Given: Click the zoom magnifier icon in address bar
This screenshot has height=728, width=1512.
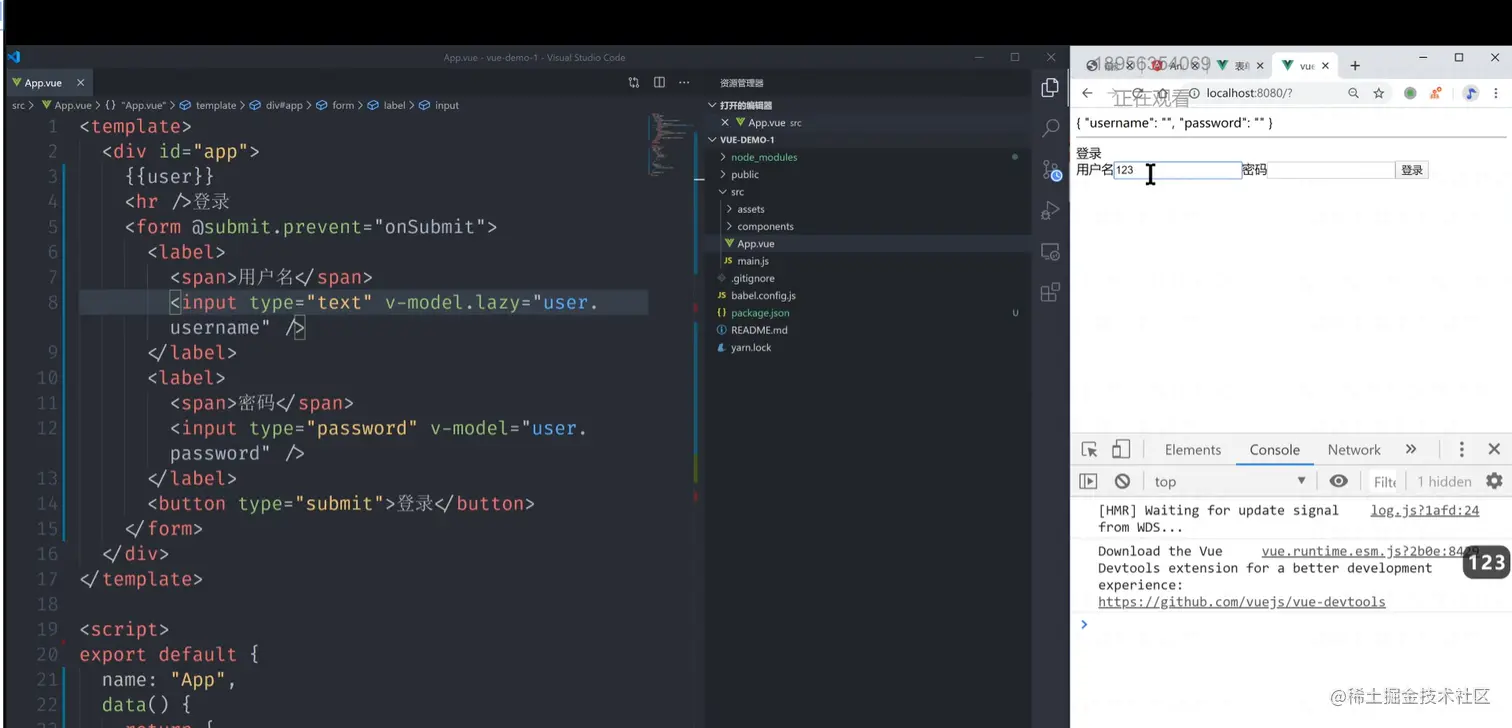Looking at the screenshot, I should pos(1353,93).
